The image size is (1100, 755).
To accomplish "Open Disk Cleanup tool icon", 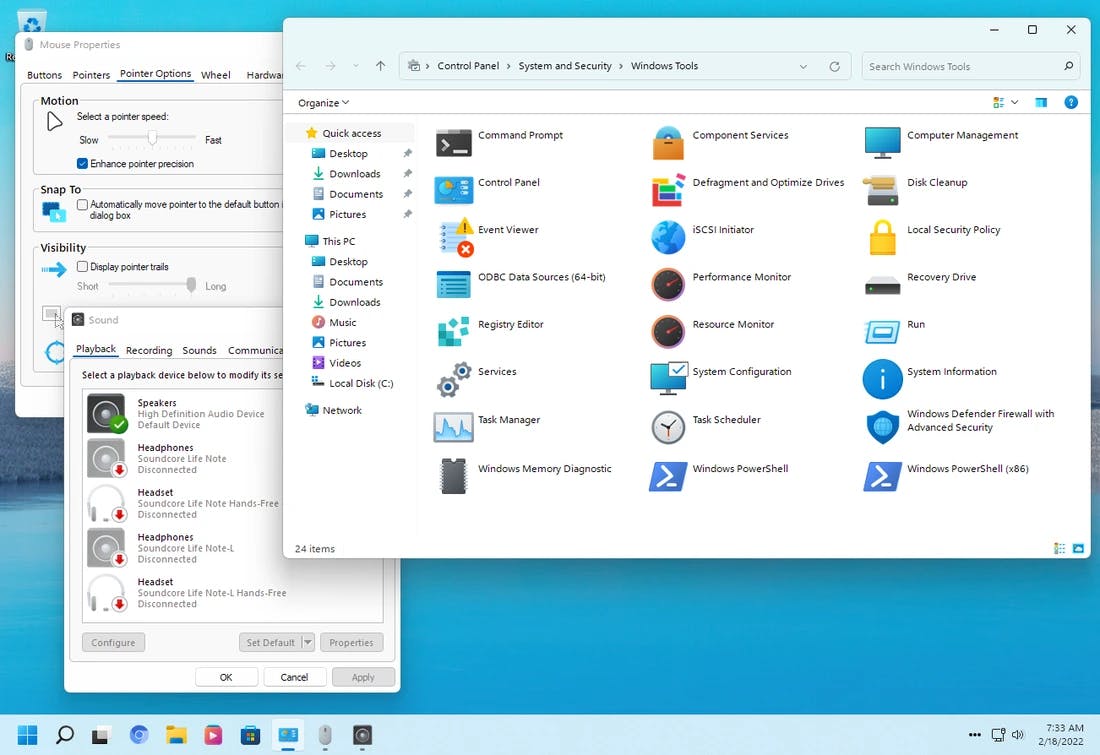I will (882, 190).
